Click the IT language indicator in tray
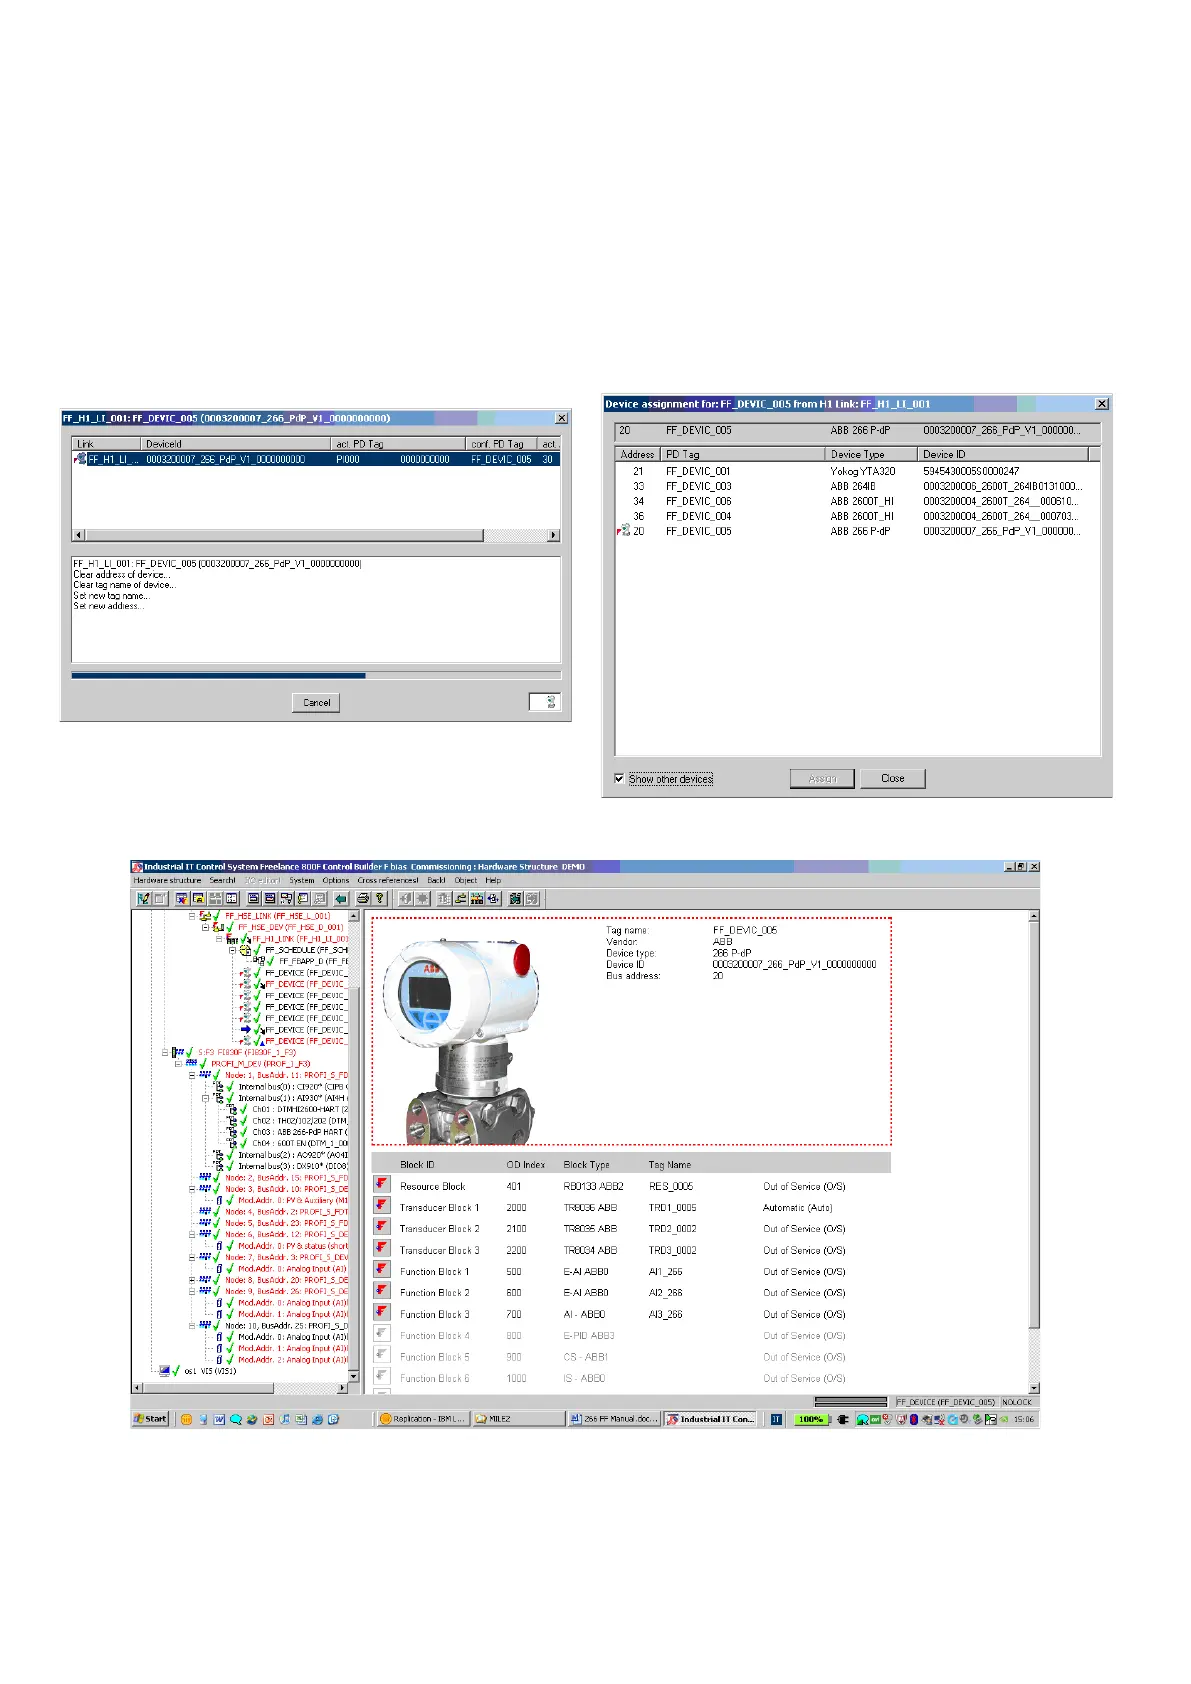Viewport: 1191px width, 1684px height. [x=776, y=1419]
